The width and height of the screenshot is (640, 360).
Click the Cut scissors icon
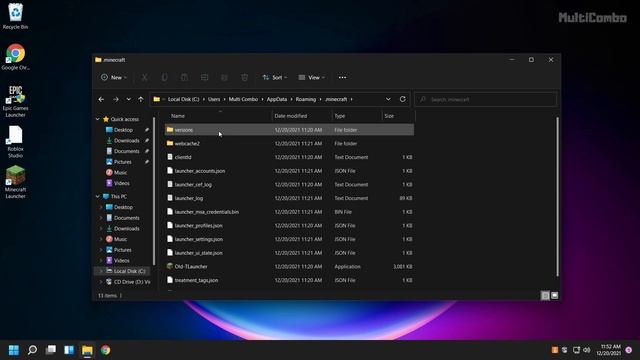tap(144, 77)
